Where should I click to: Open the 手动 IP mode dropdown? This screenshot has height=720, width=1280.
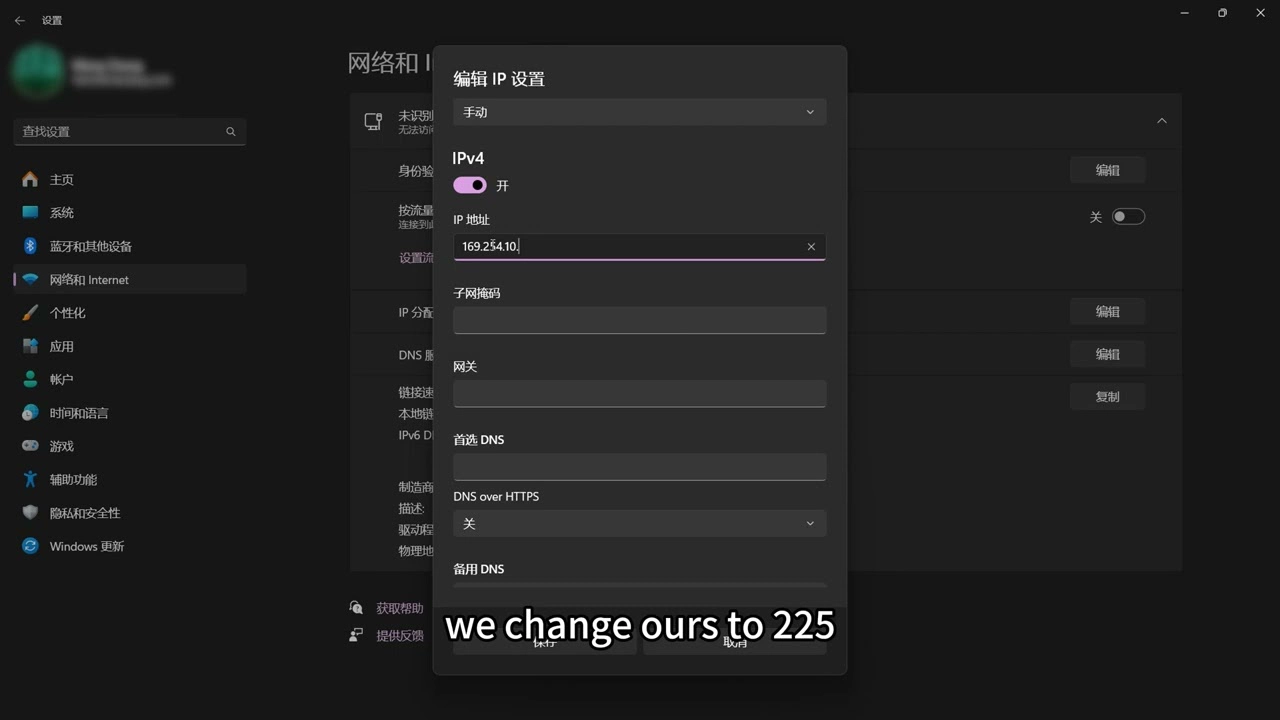coord(640,112)
